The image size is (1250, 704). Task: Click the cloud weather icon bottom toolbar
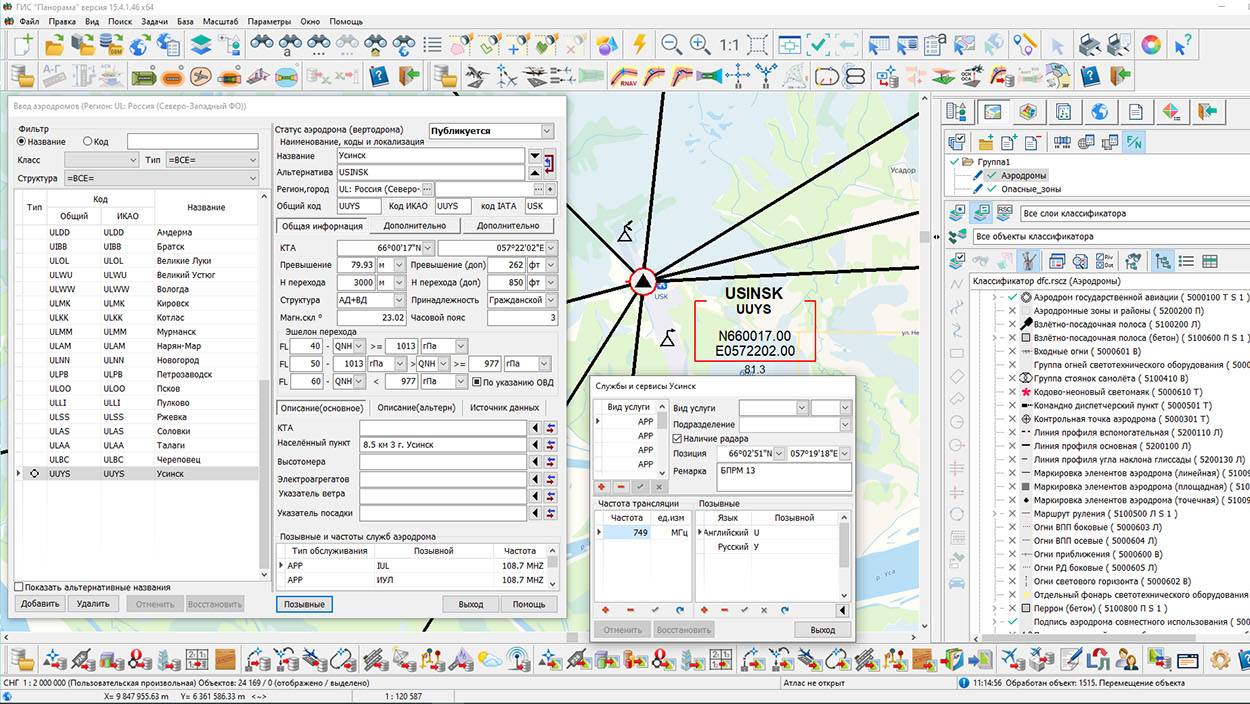490,660
